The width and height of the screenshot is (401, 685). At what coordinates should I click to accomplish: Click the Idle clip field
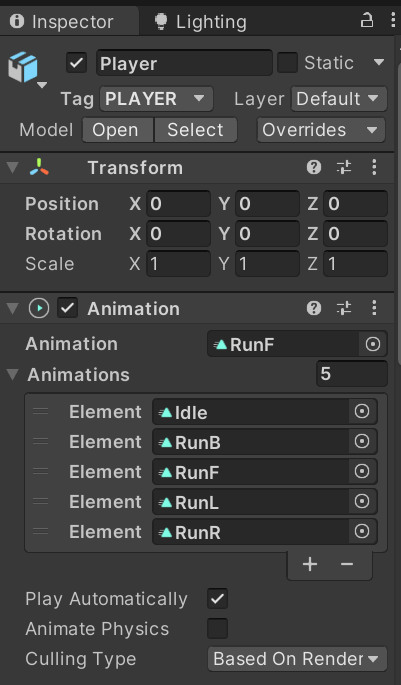click(x=251, y=412)
